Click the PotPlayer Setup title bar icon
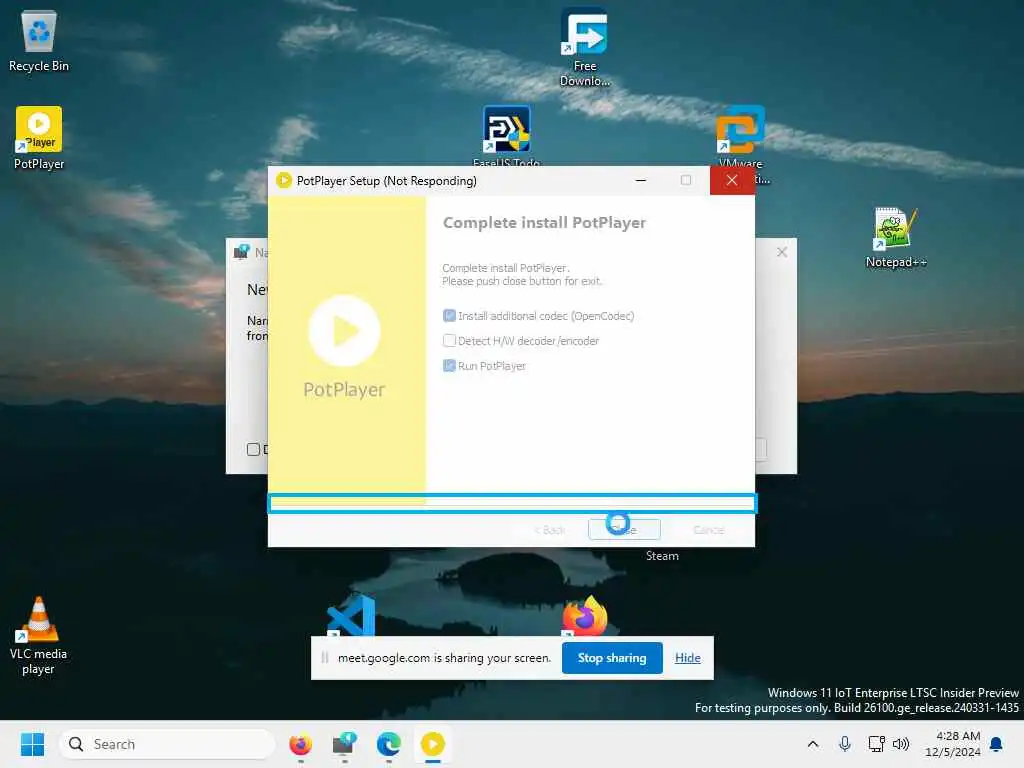 [x=283, y=180]
